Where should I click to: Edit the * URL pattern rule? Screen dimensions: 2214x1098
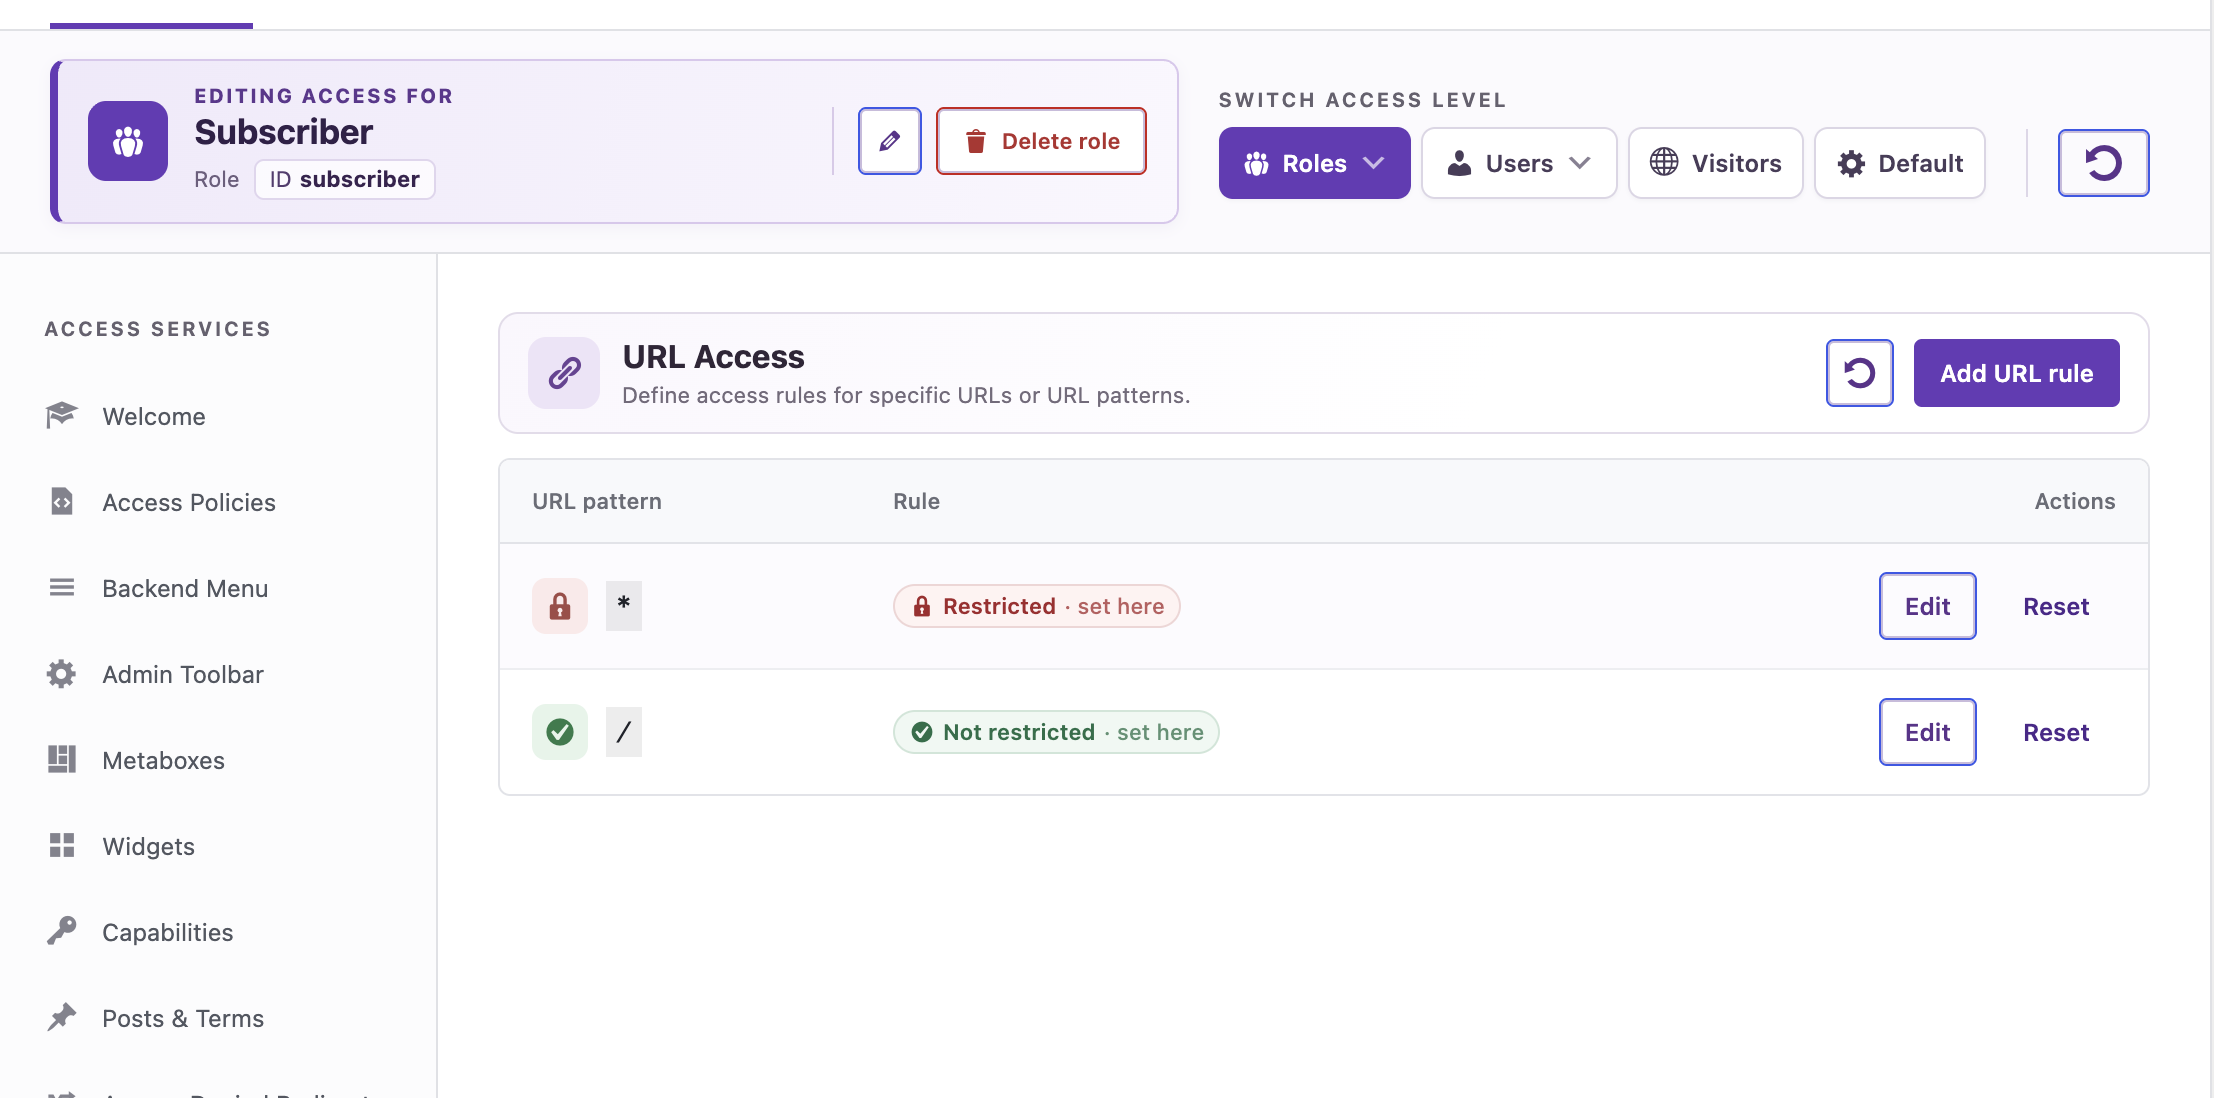(x=1927, y=606)
